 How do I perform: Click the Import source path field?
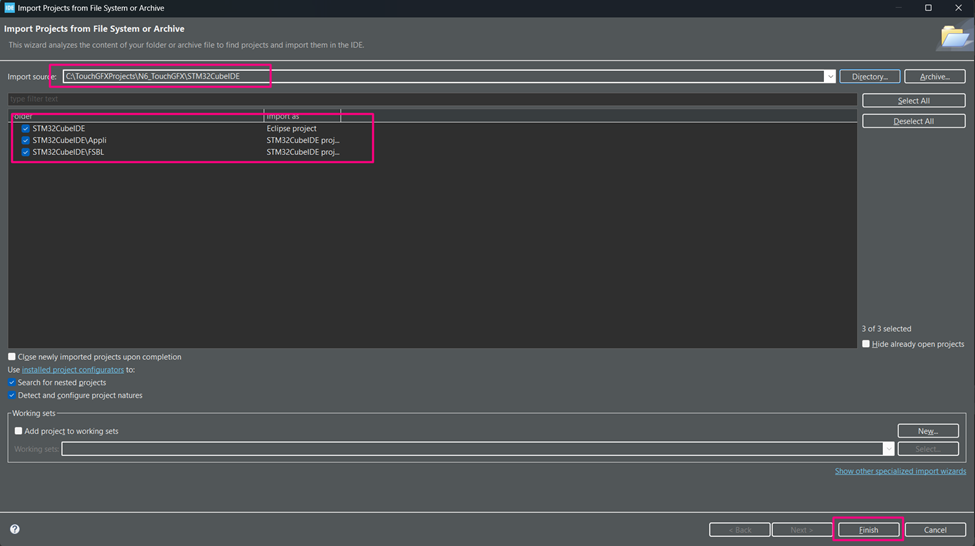click(443, 76)
